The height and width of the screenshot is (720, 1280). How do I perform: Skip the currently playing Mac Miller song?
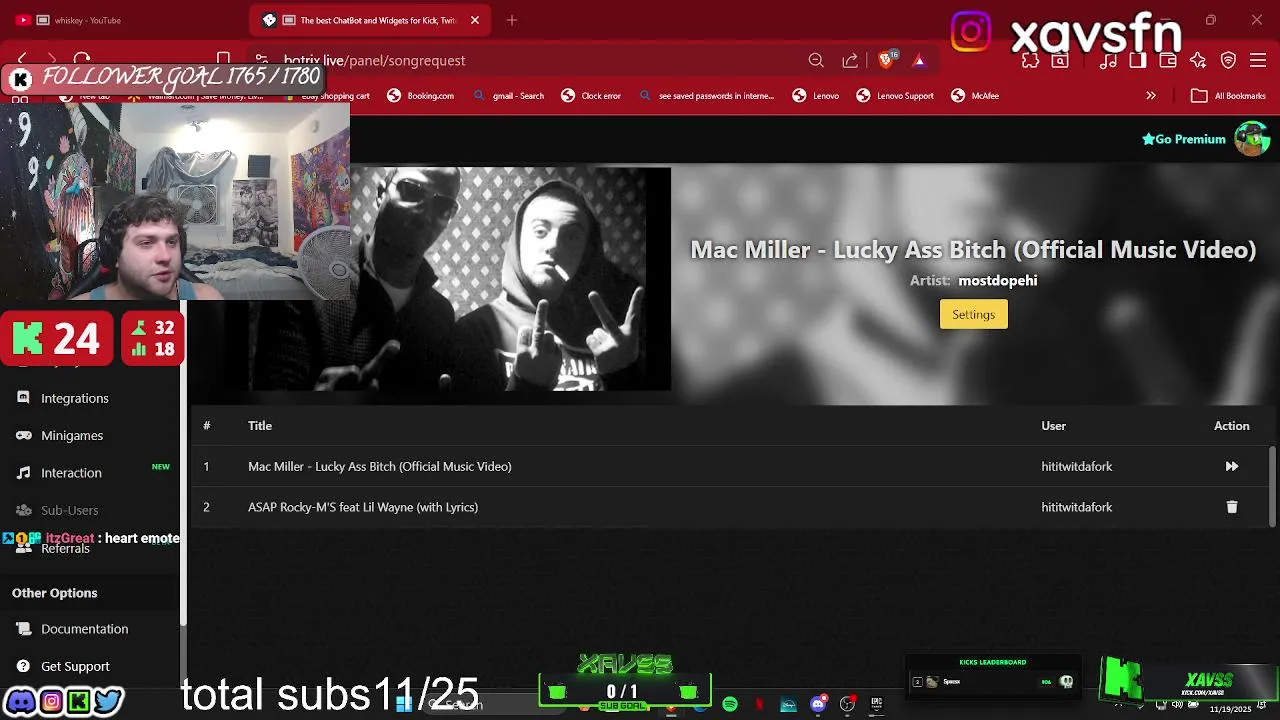pyautogui.click(x=1232, y=466)
